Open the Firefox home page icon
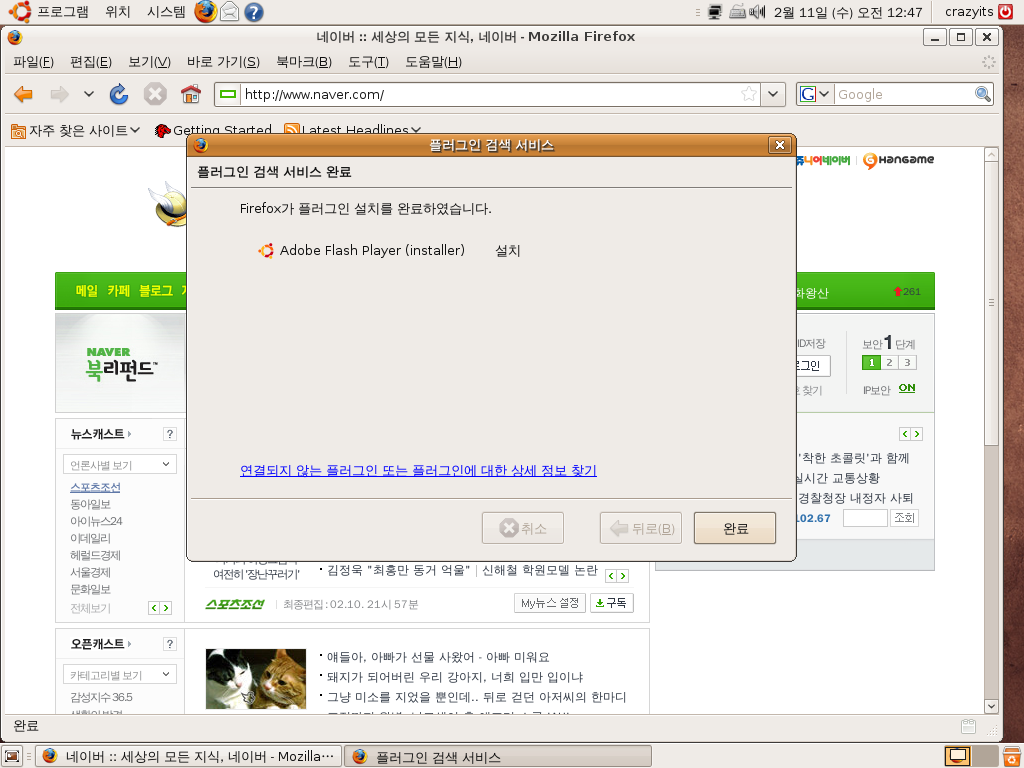Image resolution: width=1024 pixels, height=768 pixels. 191,95
